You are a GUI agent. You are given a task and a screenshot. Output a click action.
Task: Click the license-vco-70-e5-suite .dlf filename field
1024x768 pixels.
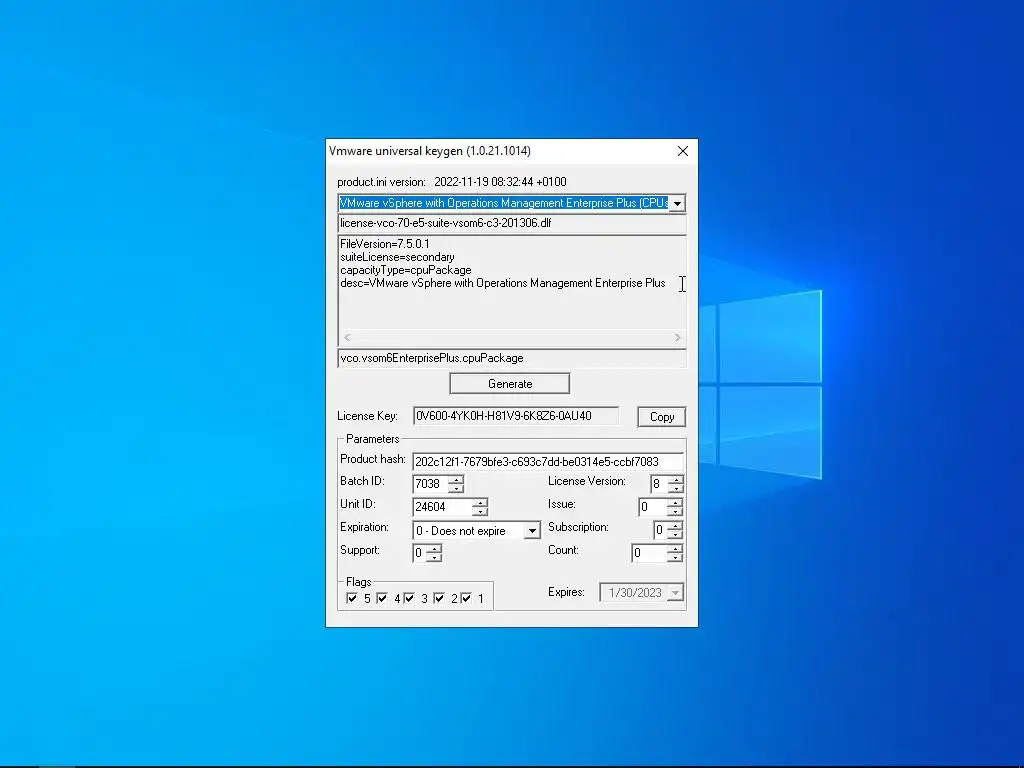click(x=512, y=223)
